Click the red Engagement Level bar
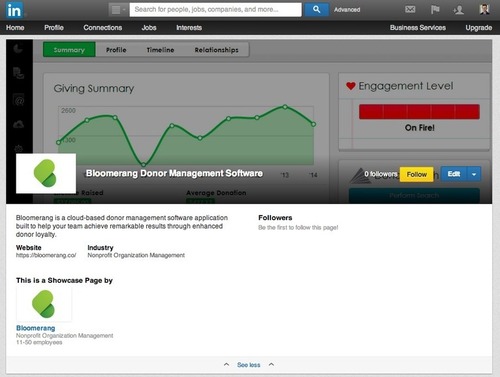Viewport: 500px width, 377px height. coord(419,112)
